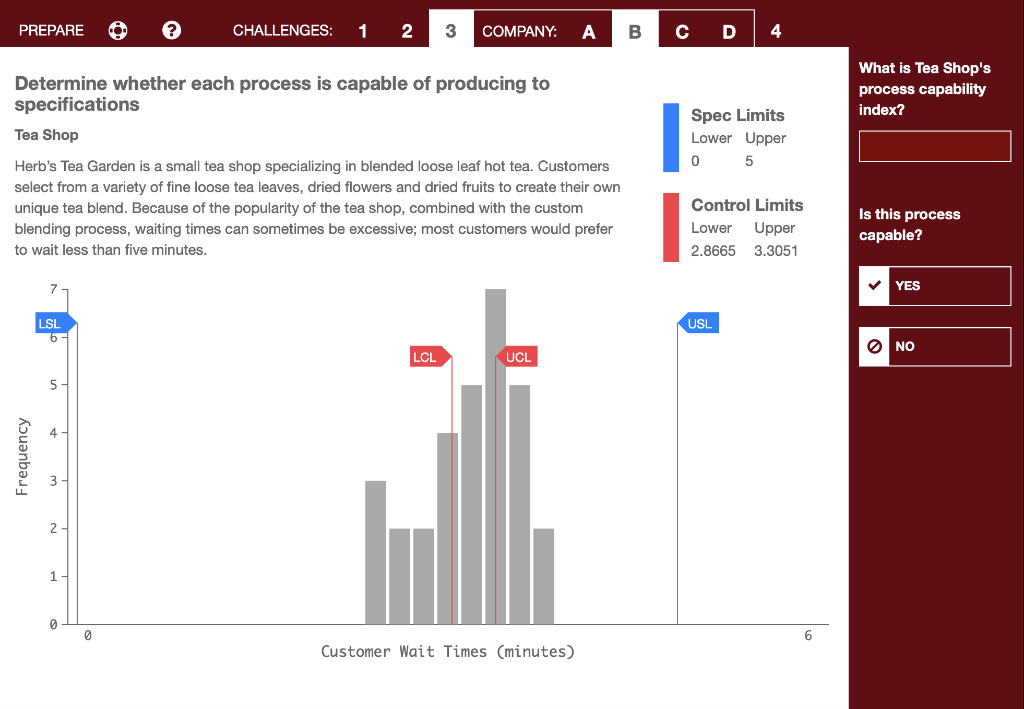Click the CHALLENGES: label
The image size is (1024, 709).
282,31
